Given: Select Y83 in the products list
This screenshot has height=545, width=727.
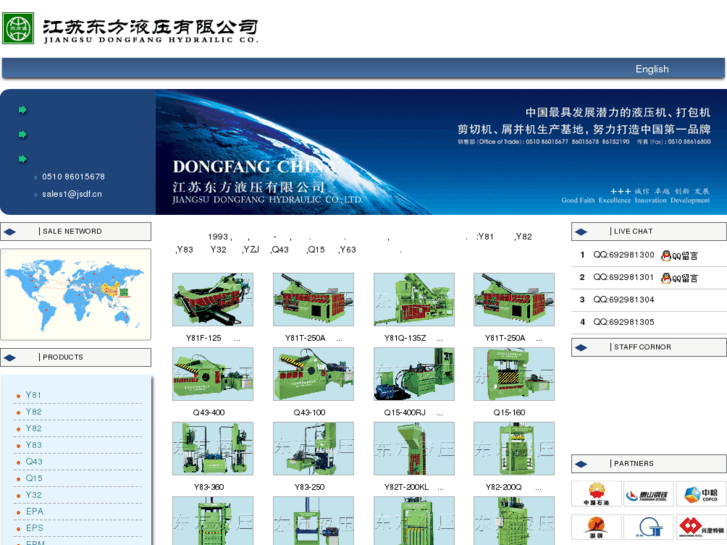Looking at the screenshot, I should 33,445.
